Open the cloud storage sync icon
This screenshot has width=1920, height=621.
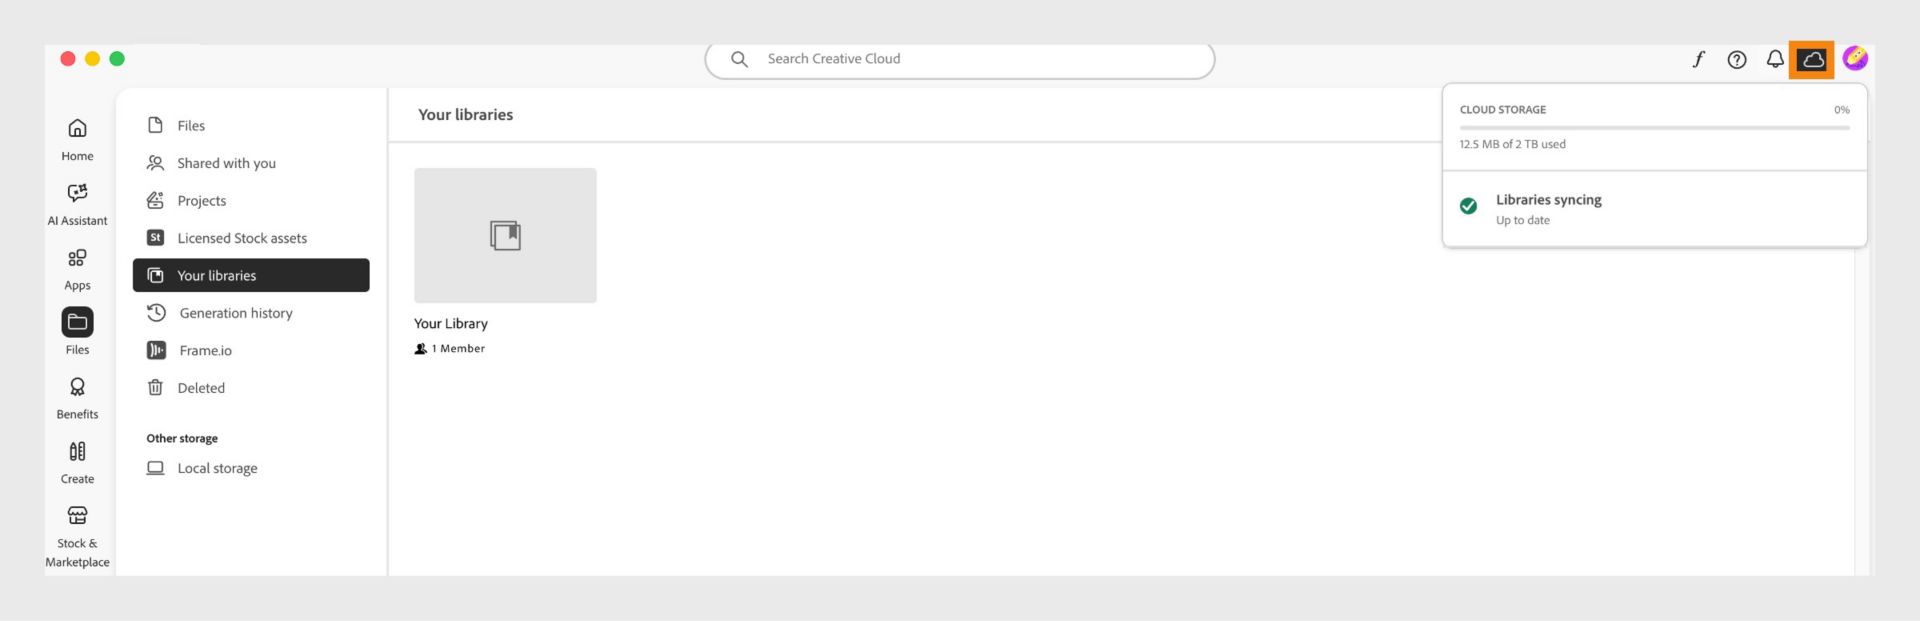(1813, 59)
